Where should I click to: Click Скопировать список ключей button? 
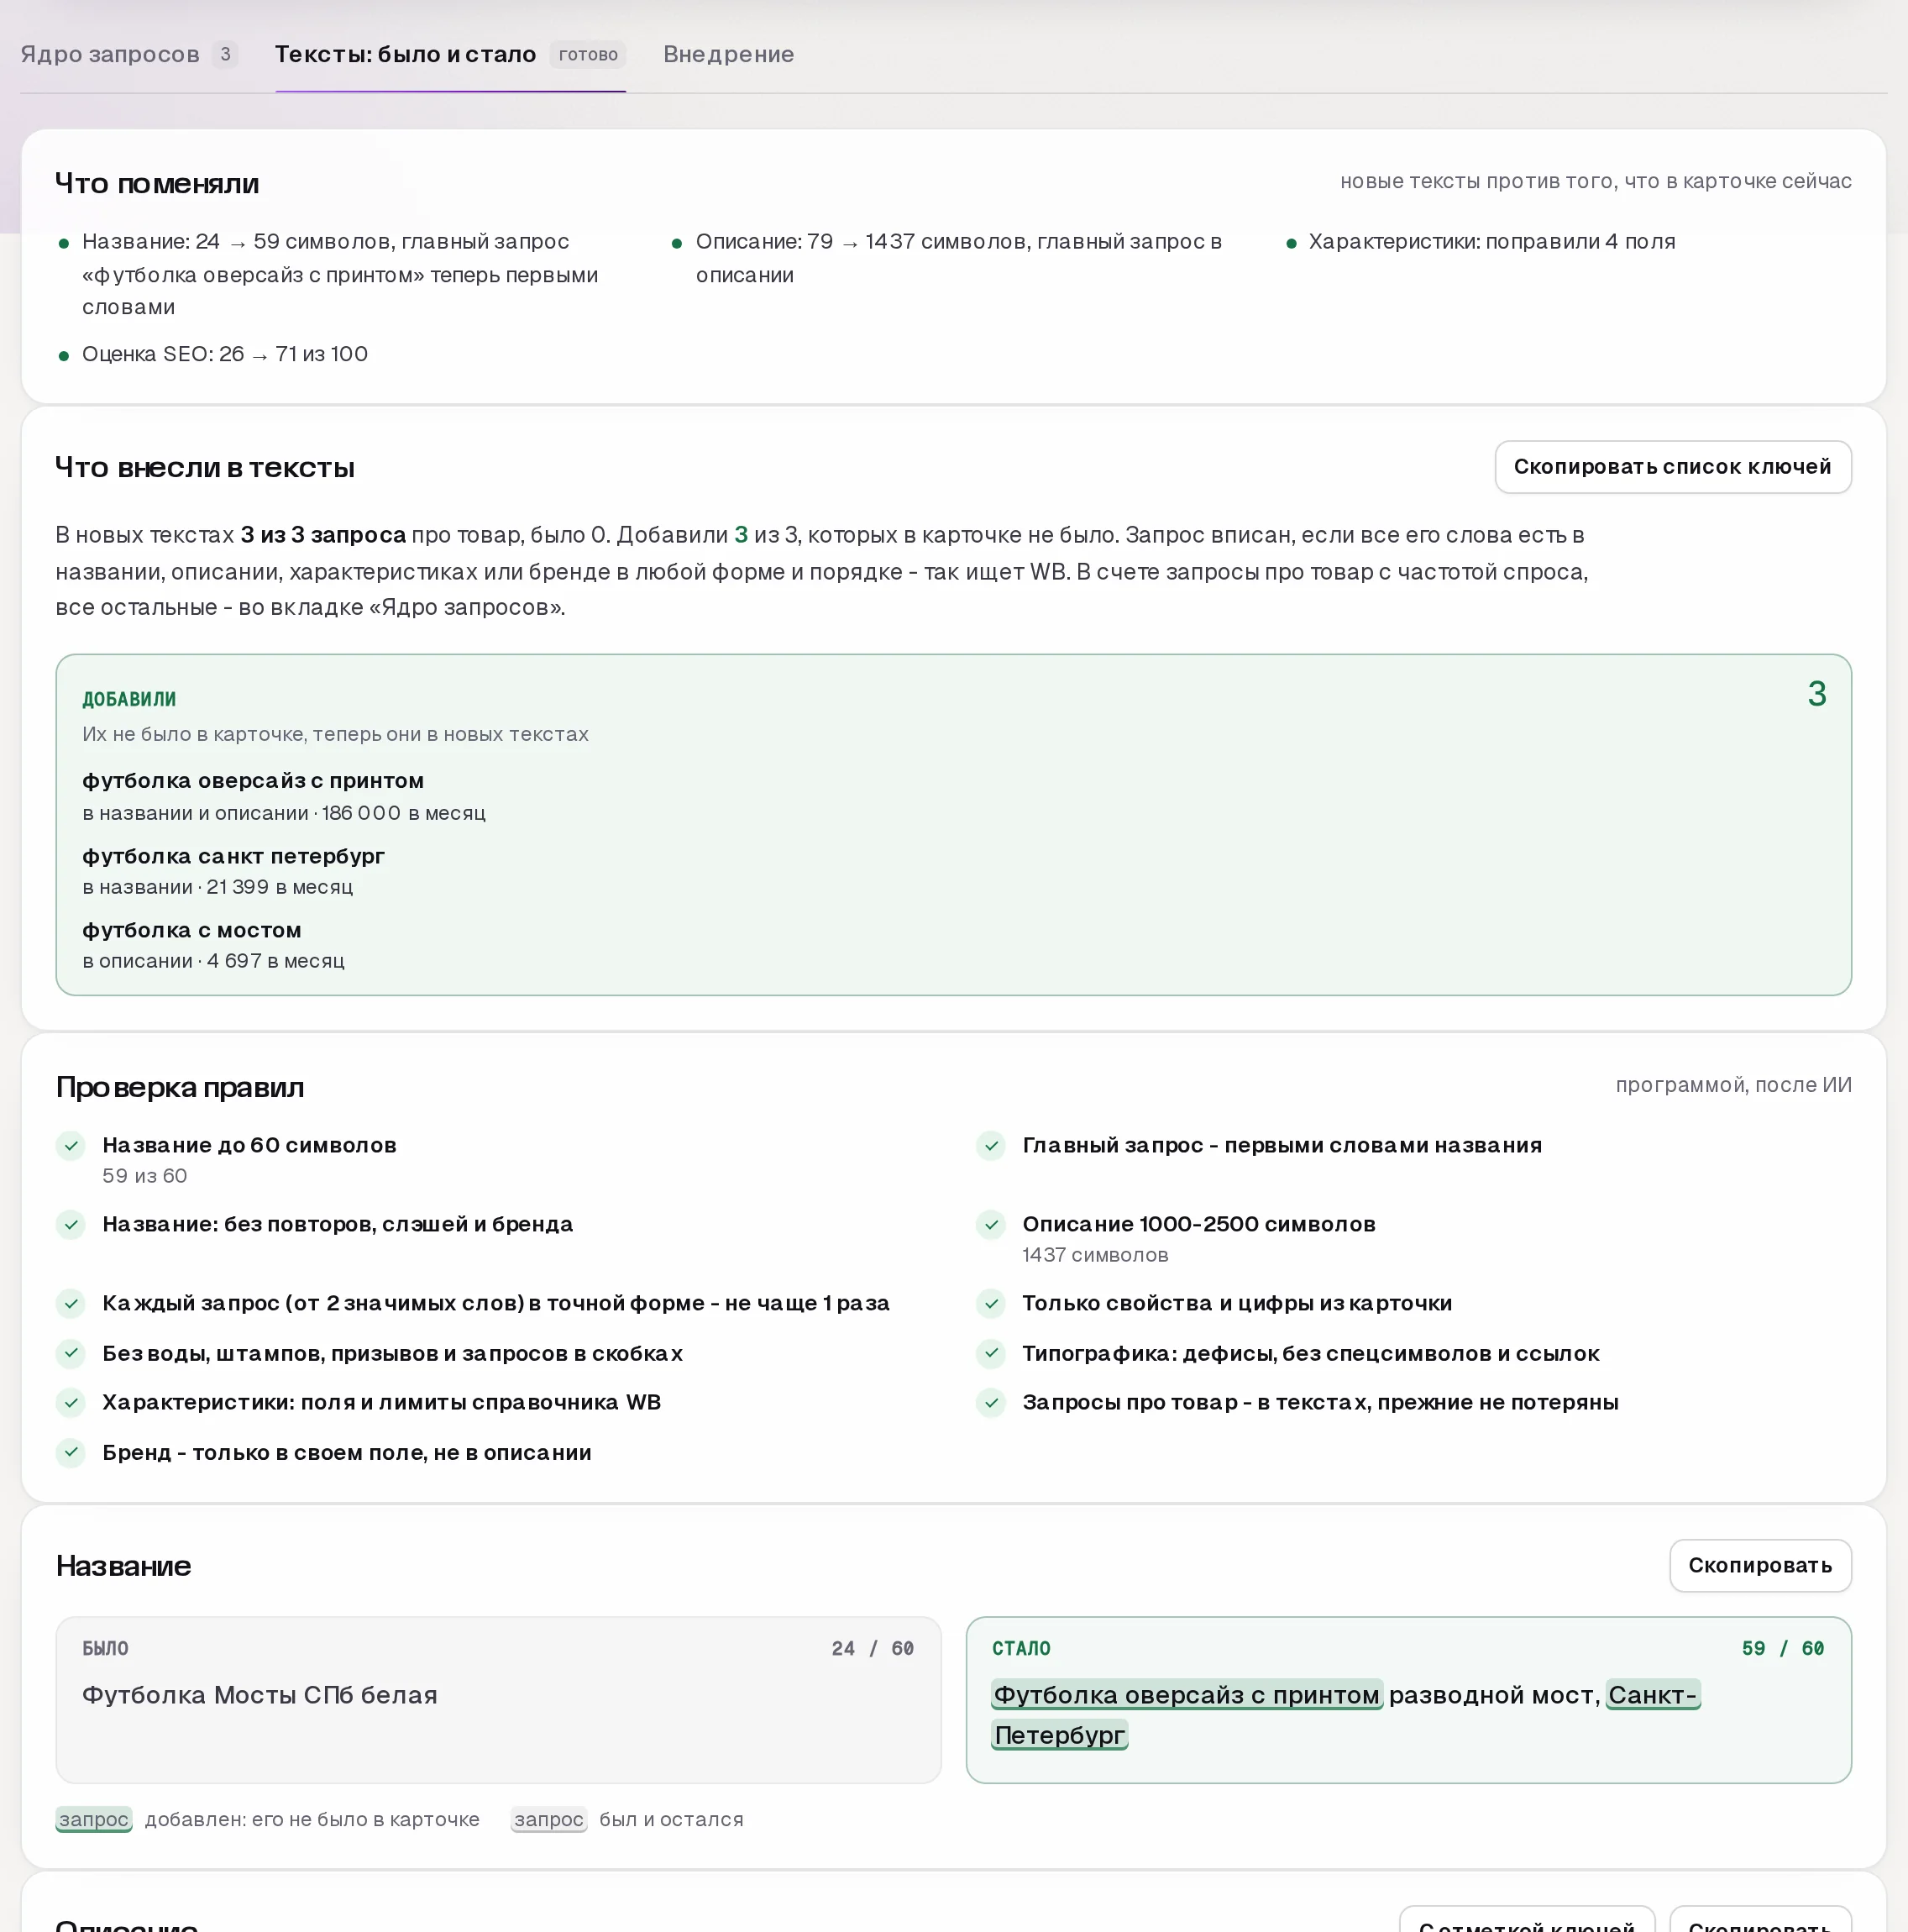[1672, 467]
